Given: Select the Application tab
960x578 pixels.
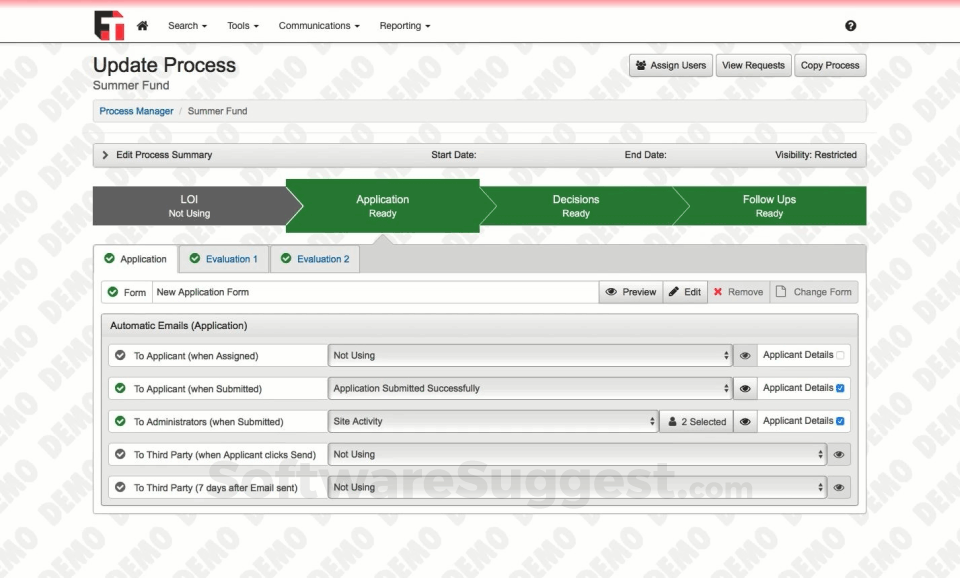Looking at the screenshot, I should [x=135, y=259].
